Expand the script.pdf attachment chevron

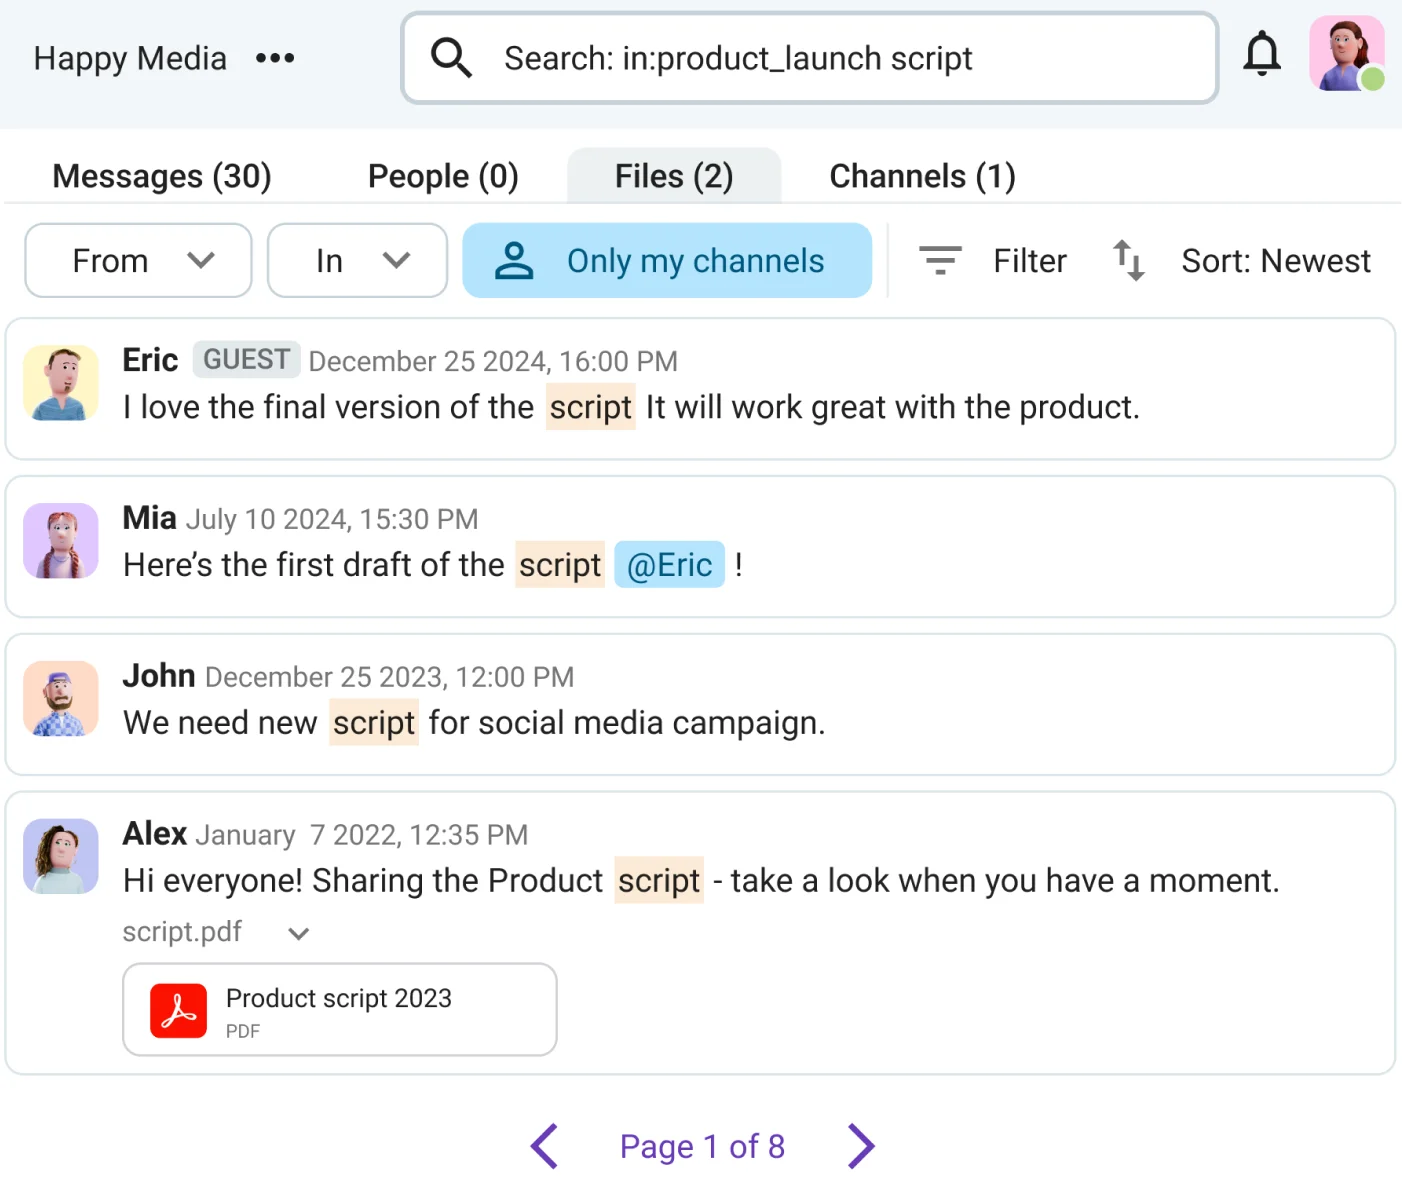[296, 933]
